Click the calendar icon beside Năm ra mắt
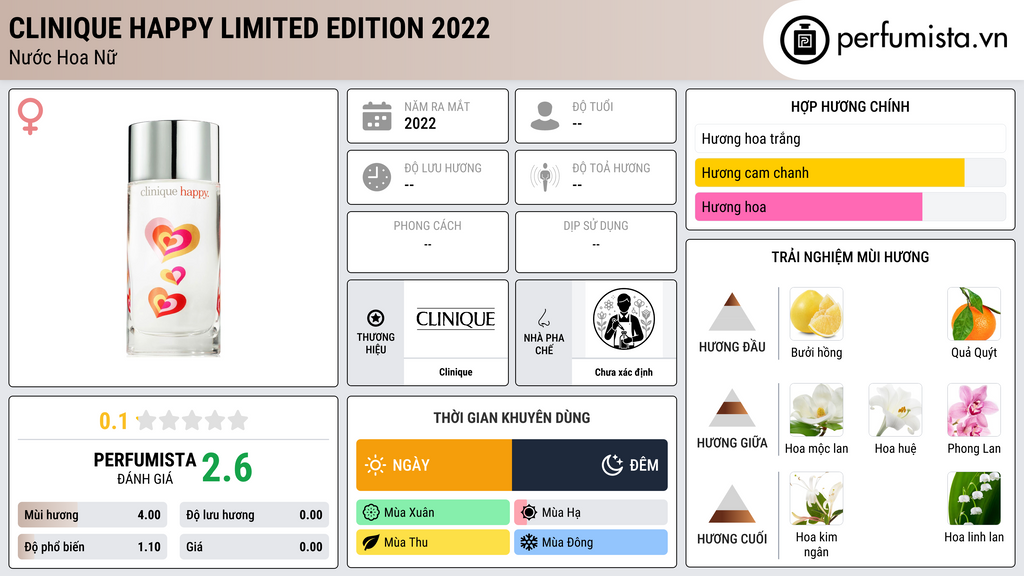Image resolution: width=1024 pixels, height=576 pixels. [x=377, y=116]
